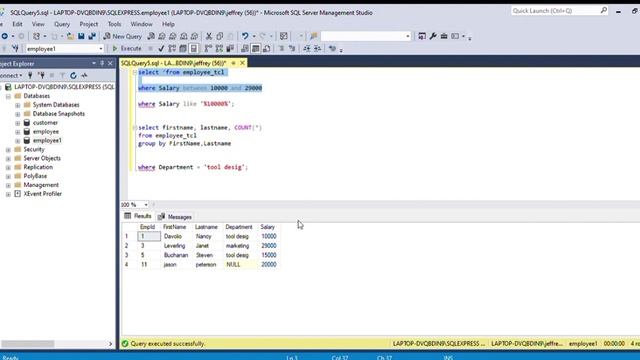Run the query with Execute
This screenshot has width=640, height=360.
(x=127, y=49)
